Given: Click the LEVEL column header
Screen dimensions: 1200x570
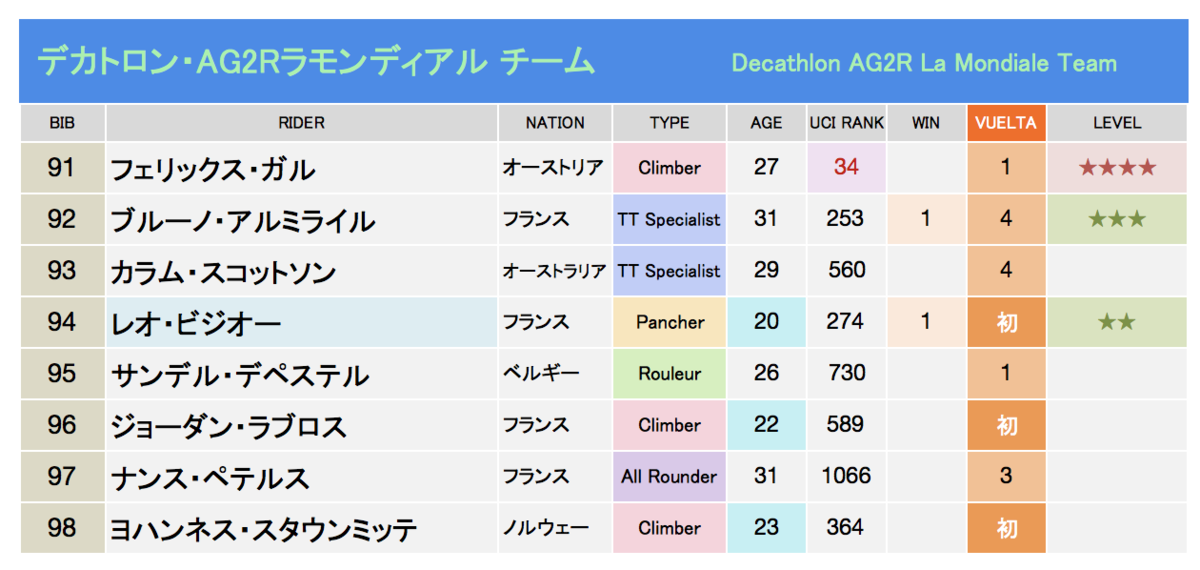Looking at the screenshot, I should pyautogui.click(x=1117, y=123).
